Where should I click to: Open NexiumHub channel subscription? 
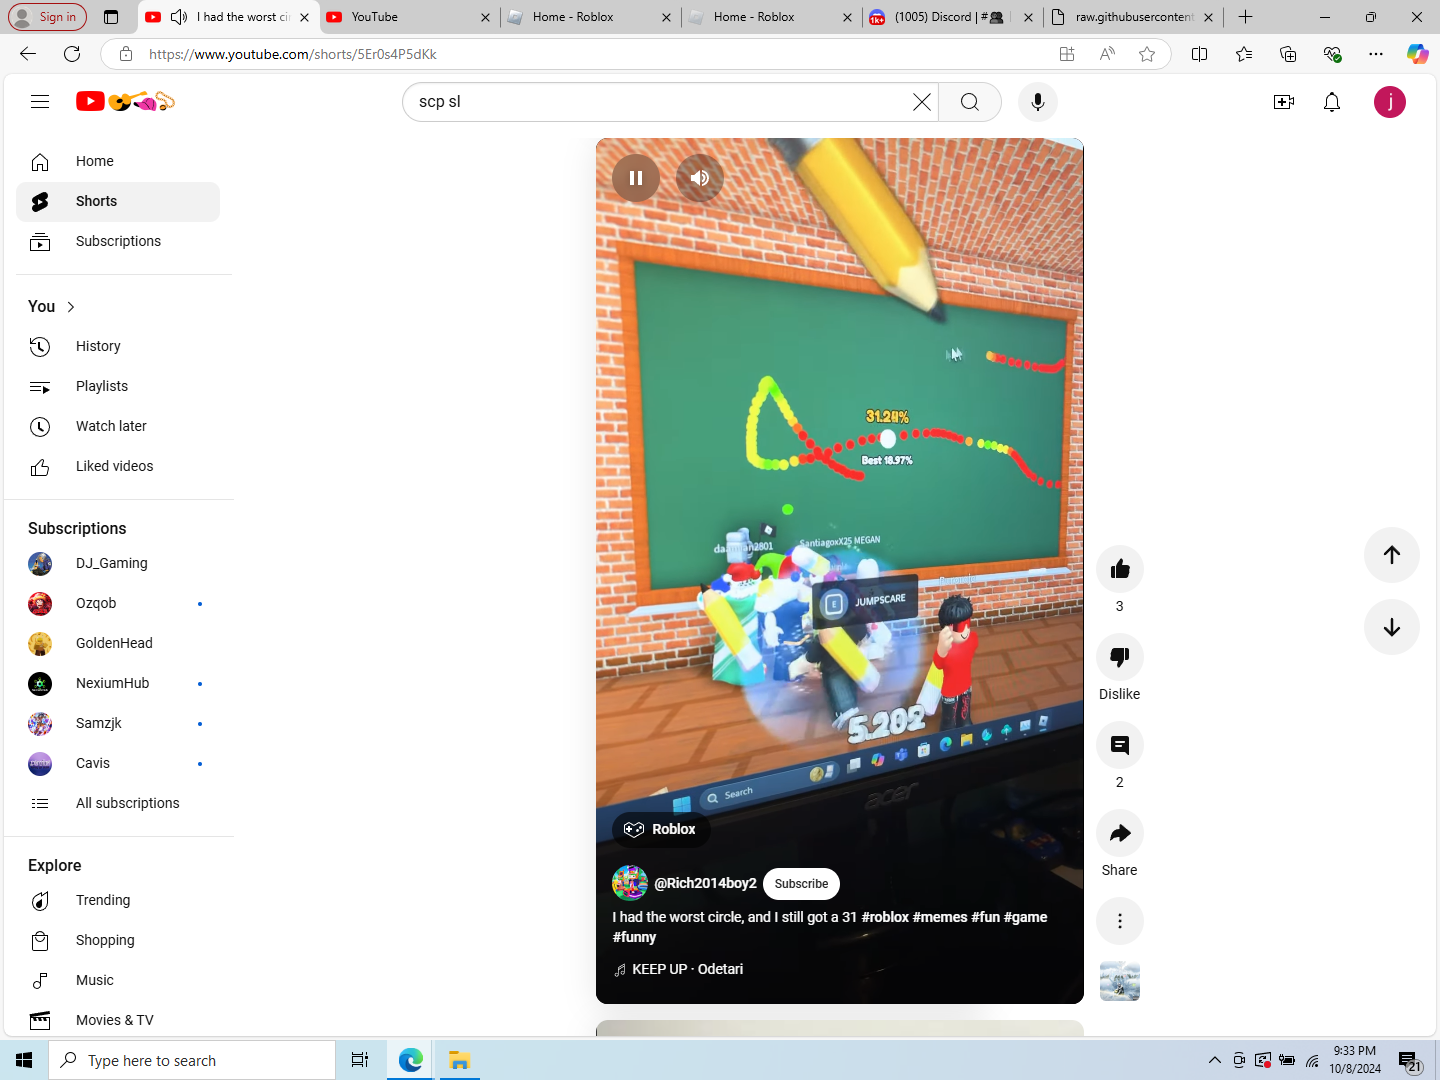click(x=118, y=683)
